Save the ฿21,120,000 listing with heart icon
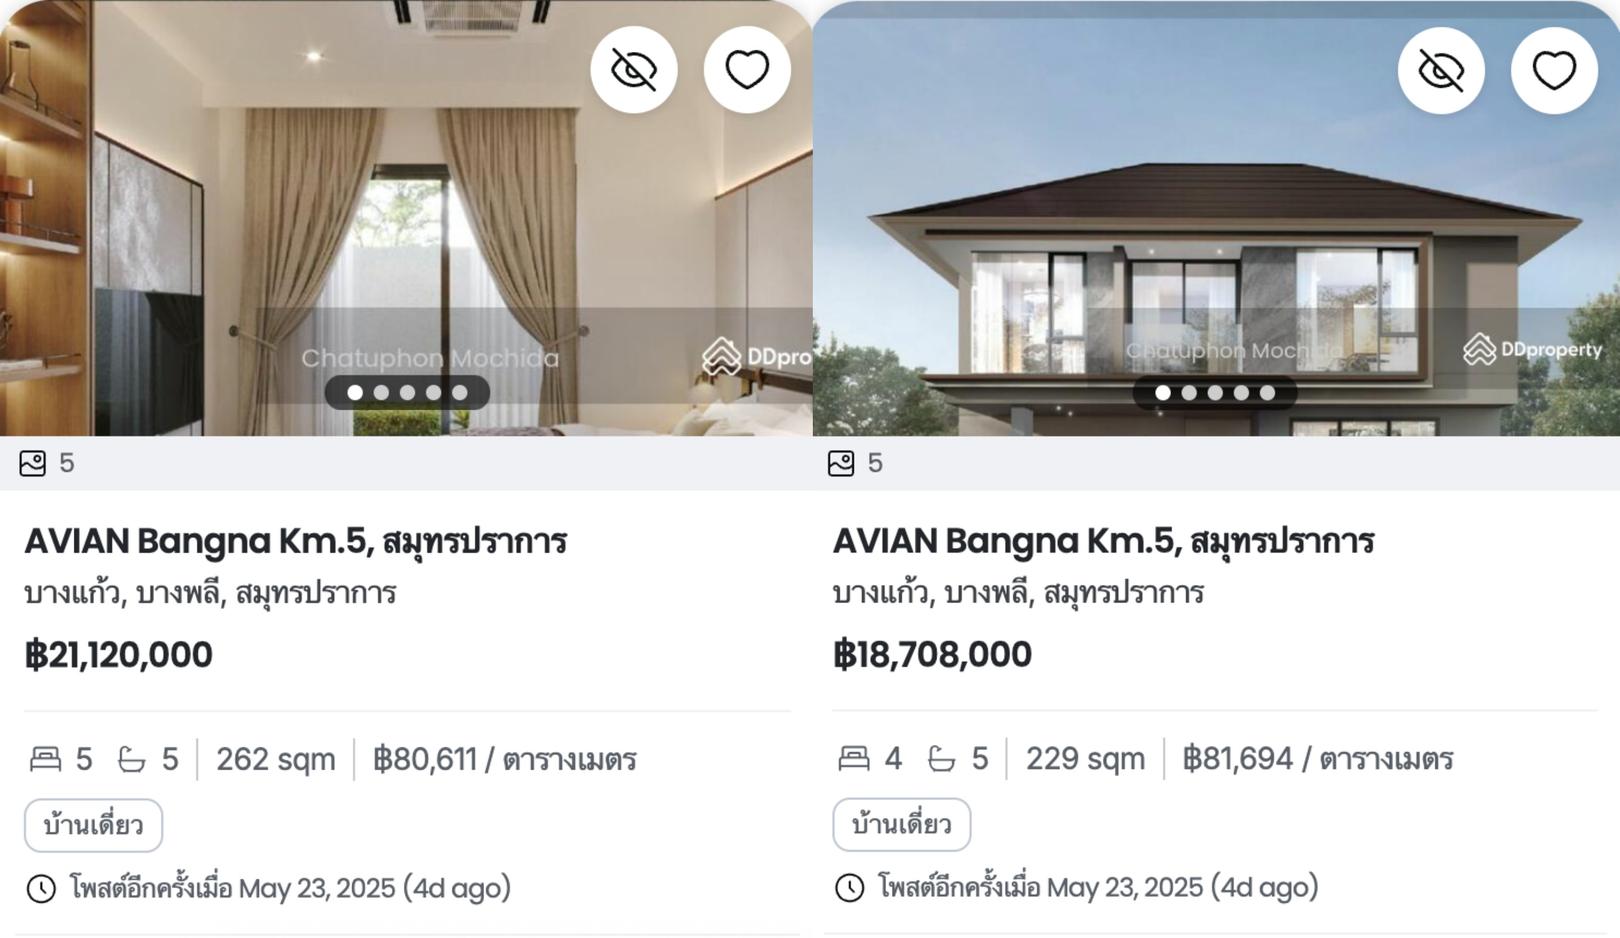 pyautogui.click(x=747, y=70)
